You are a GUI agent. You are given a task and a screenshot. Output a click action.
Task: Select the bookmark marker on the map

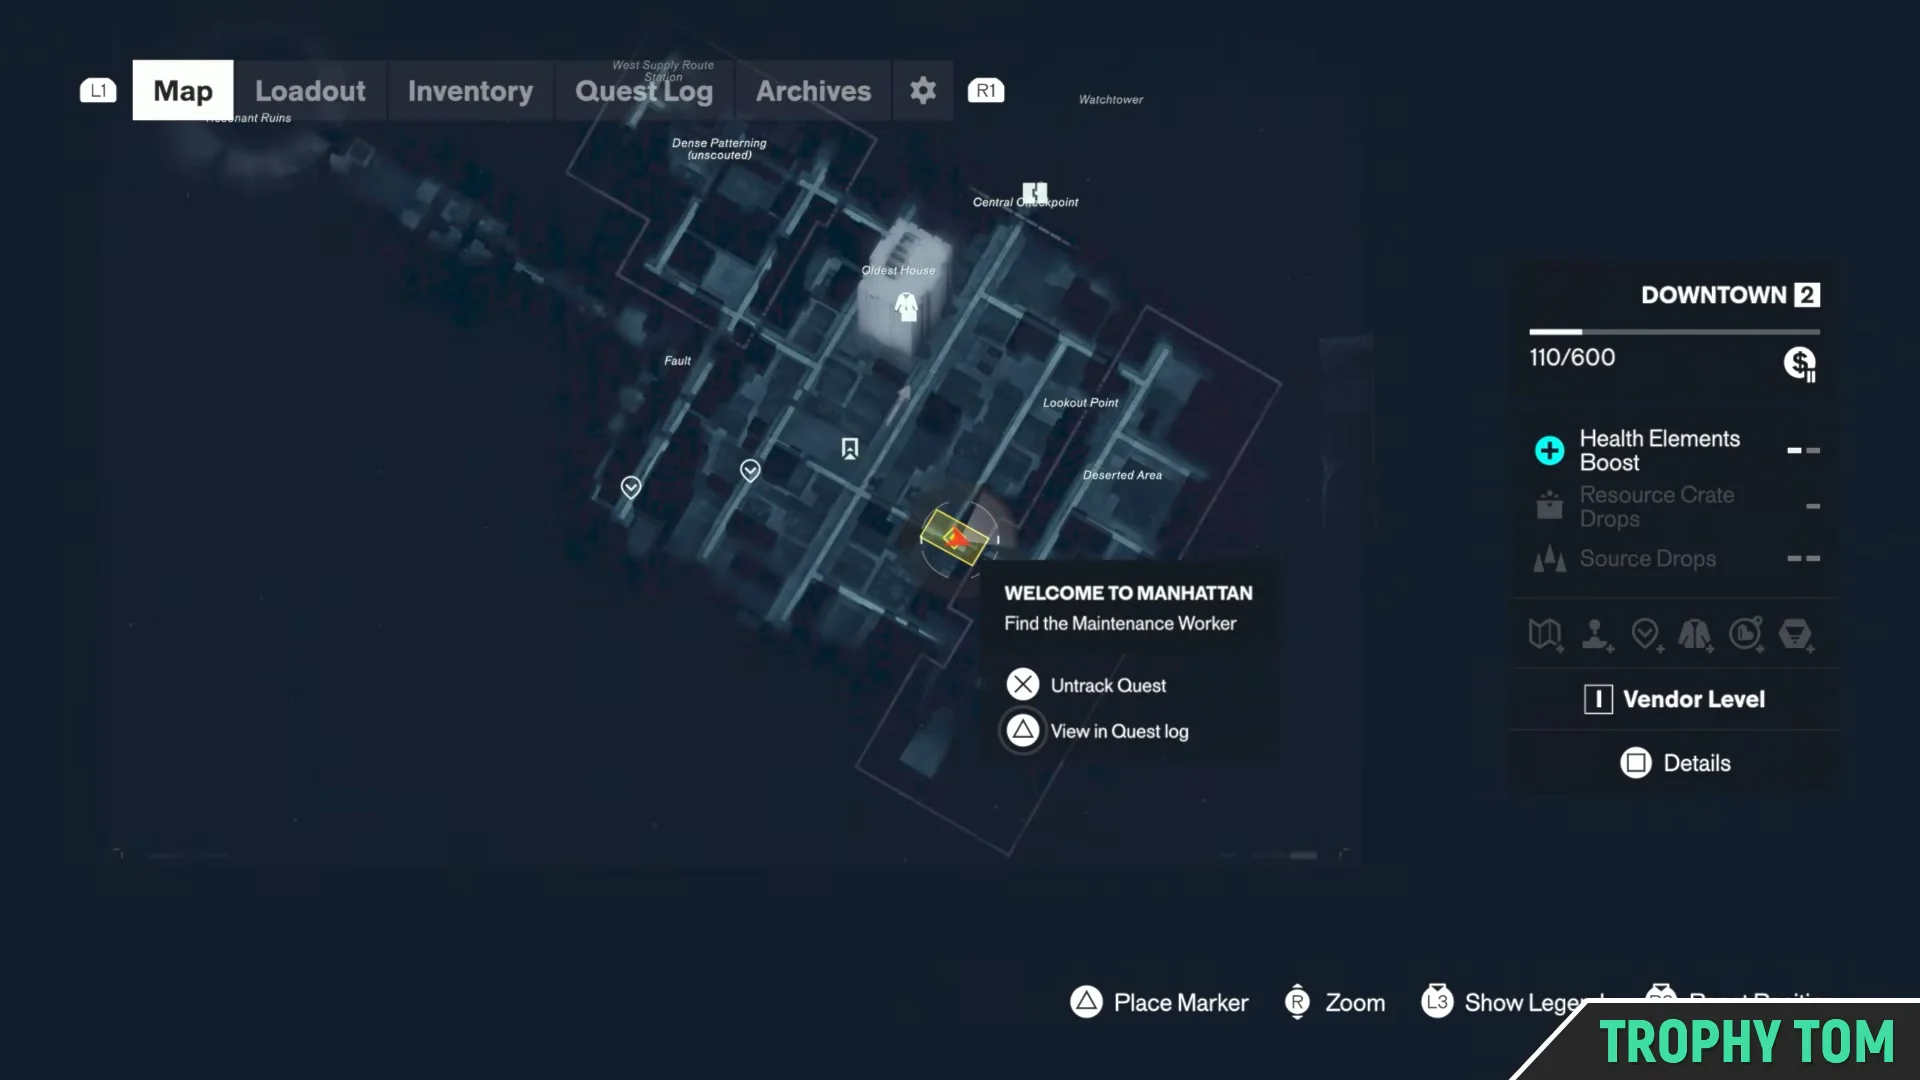(850, 449)
